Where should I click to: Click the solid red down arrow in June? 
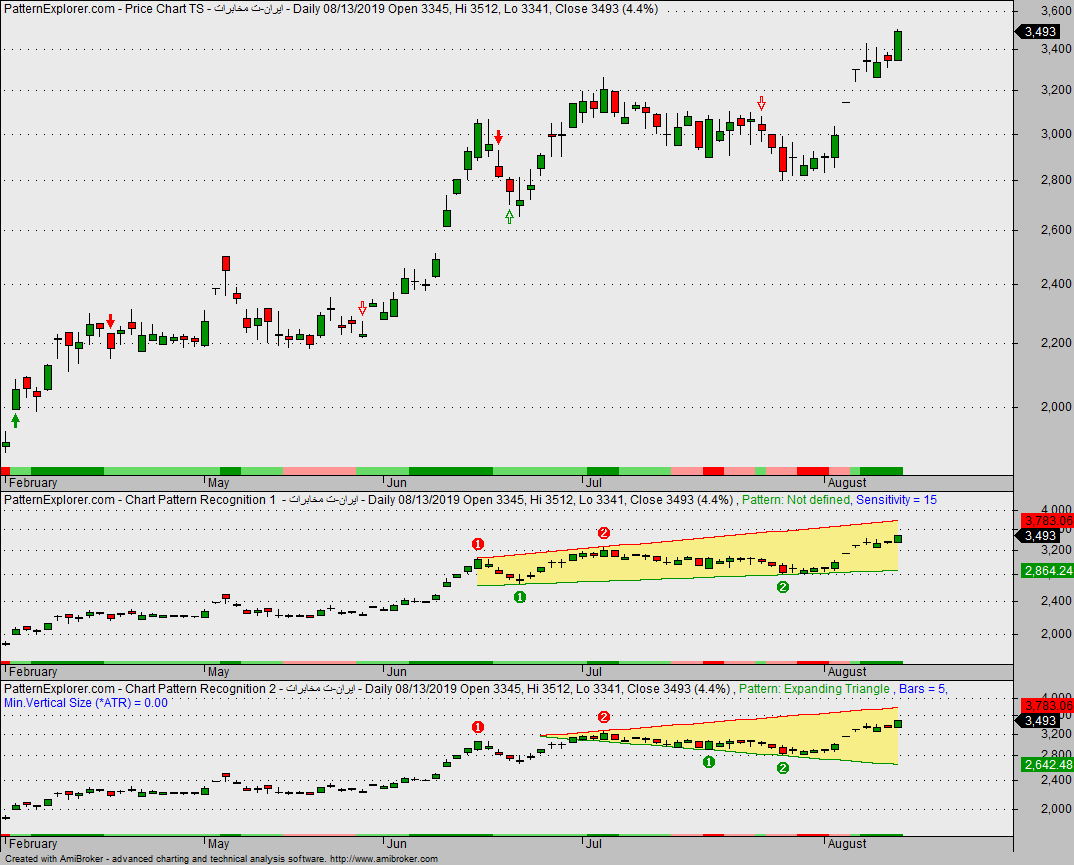pyautogui.click(x=499, y=137)
